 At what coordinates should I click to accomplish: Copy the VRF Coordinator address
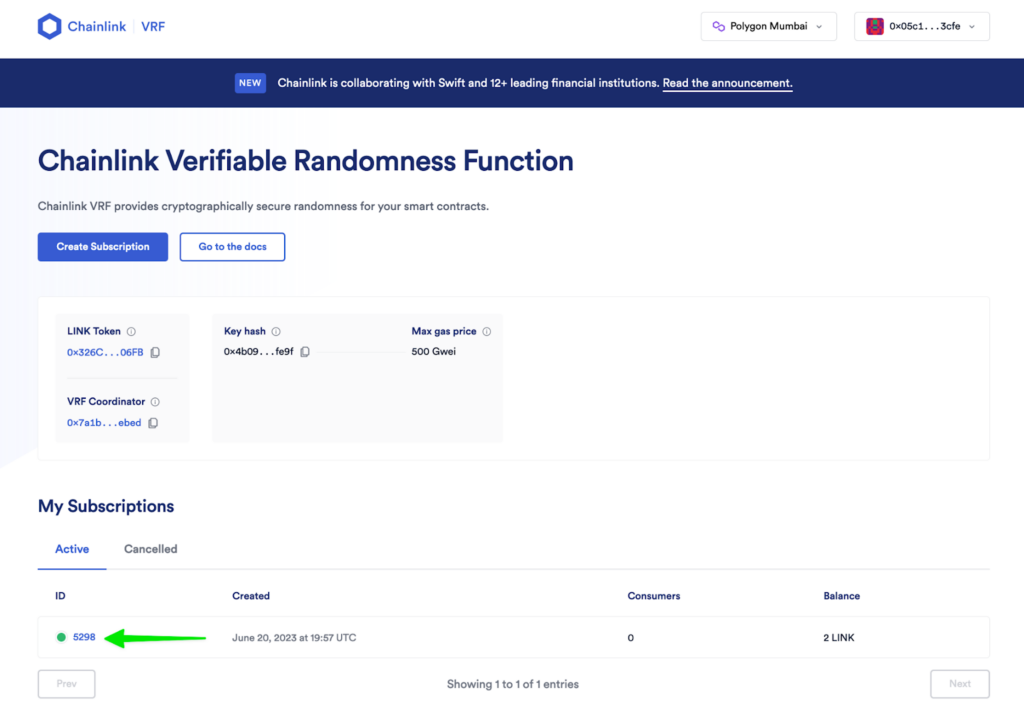153,422
